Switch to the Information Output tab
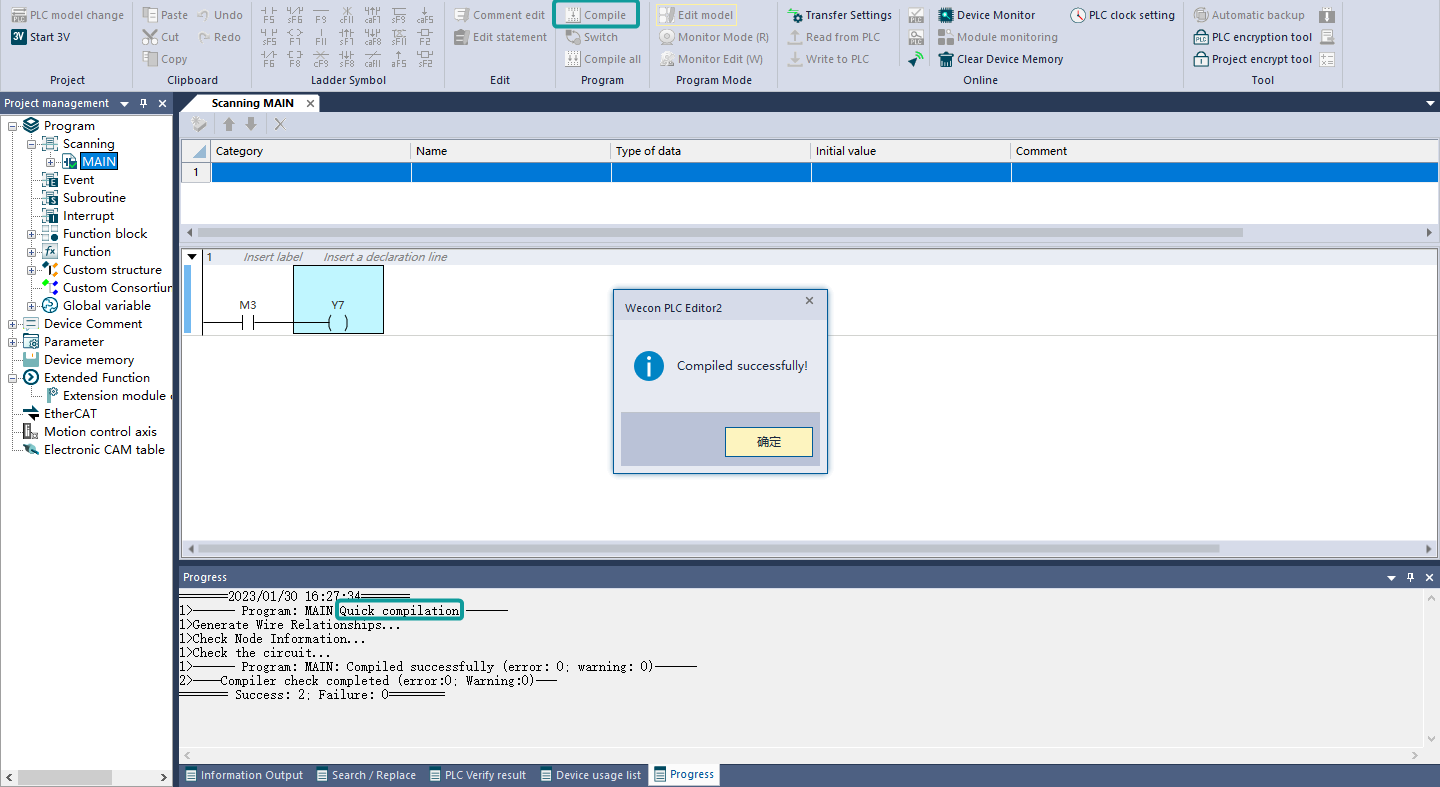This screenshot has height=787, width=1440. [243, 775]
